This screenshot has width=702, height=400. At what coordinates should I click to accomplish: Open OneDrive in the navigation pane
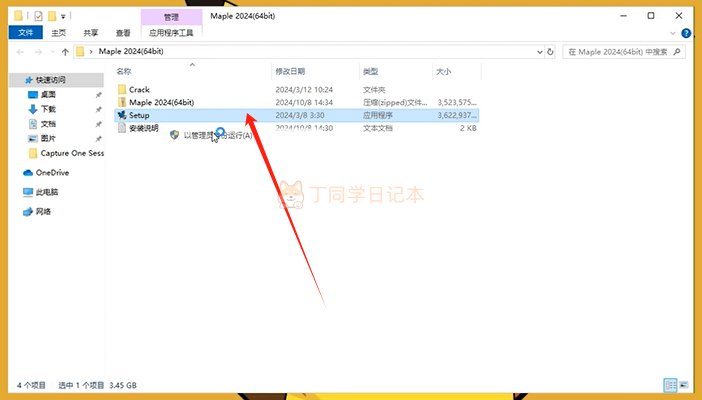coord(52,172)
